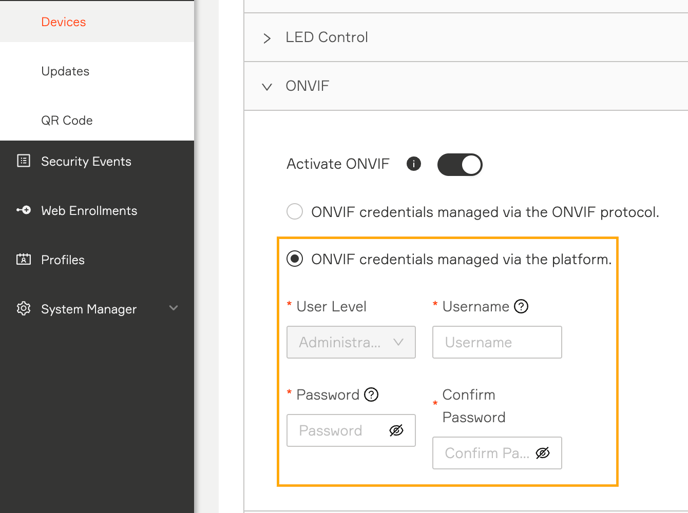
Task: Click the Security Events list icon
Action: click(23, 161)
